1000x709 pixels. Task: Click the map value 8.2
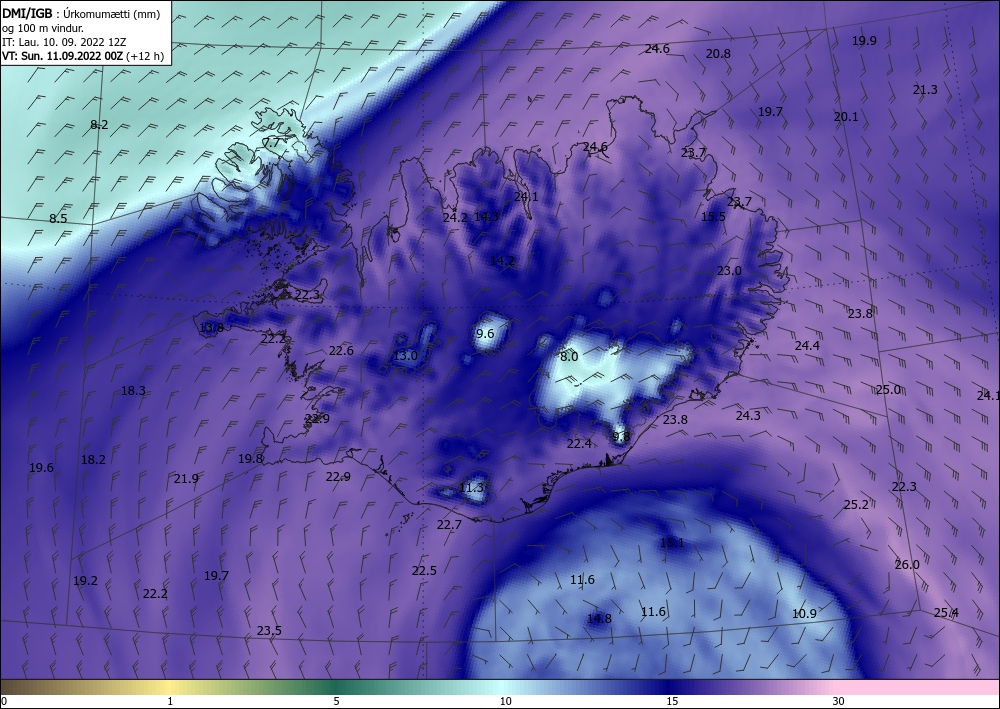pos(99,125)
